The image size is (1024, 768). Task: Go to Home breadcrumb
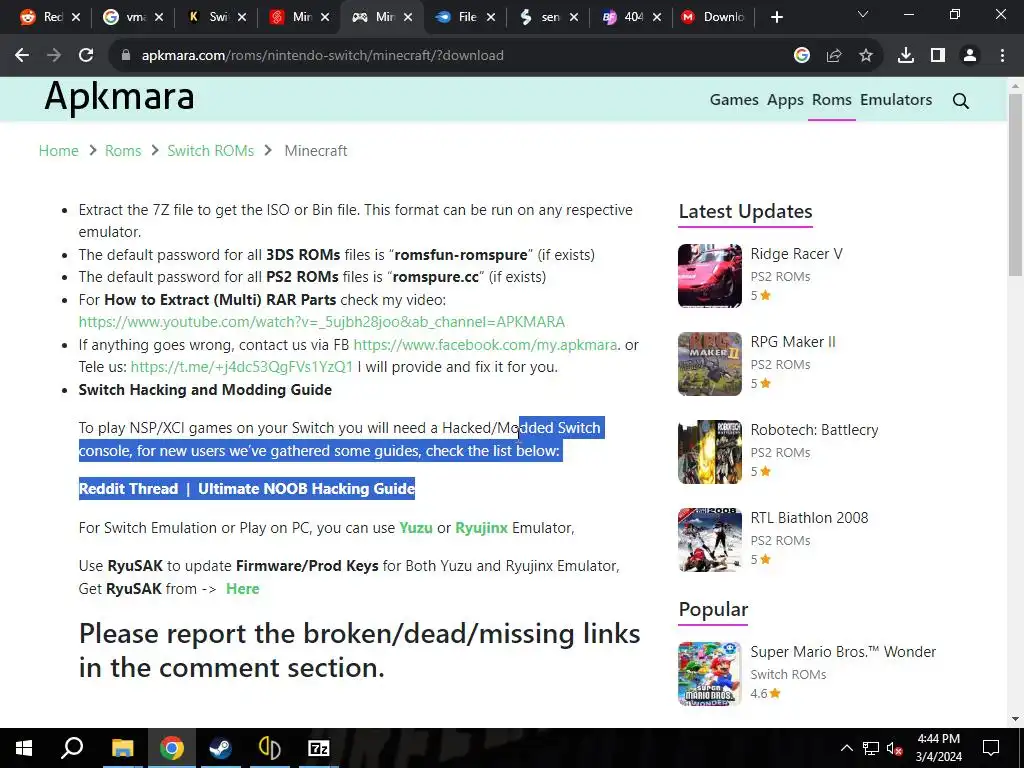58,151
